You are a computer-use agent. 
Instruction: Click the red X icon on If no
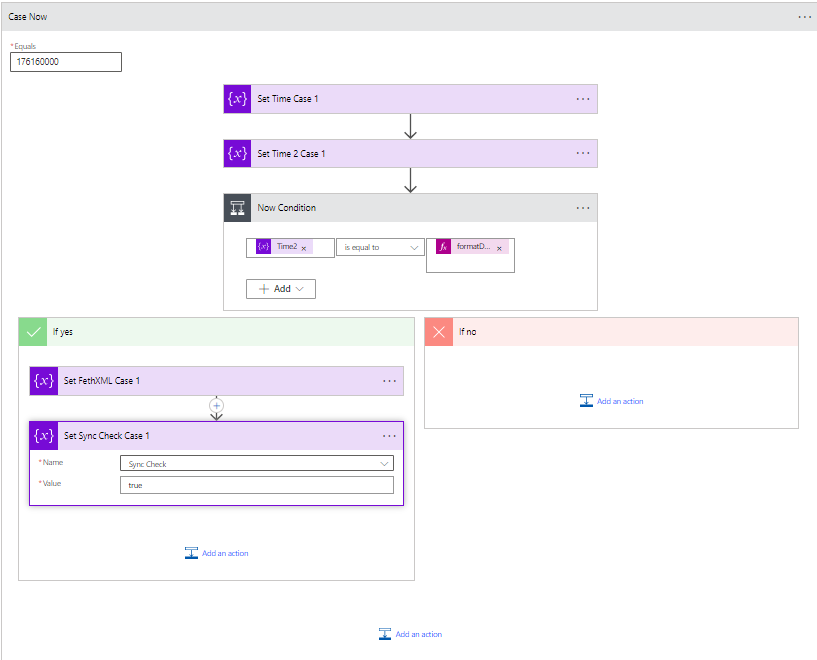tap(438, 332)
